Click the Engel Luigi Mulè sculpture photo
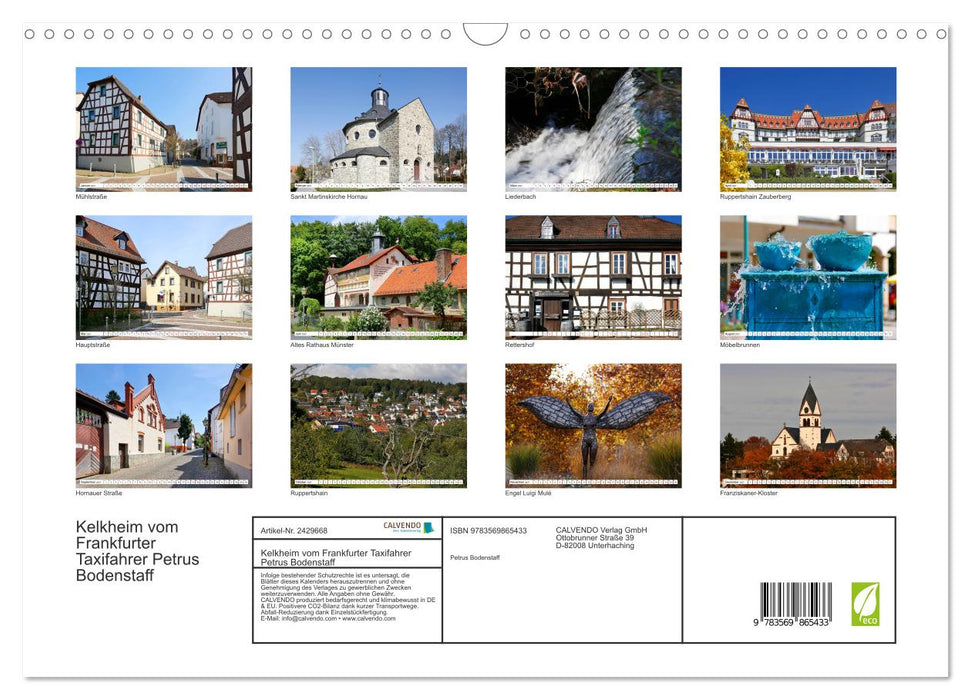Image resolution: width=971 pixels, height=700 pixels. click(593, 426)
